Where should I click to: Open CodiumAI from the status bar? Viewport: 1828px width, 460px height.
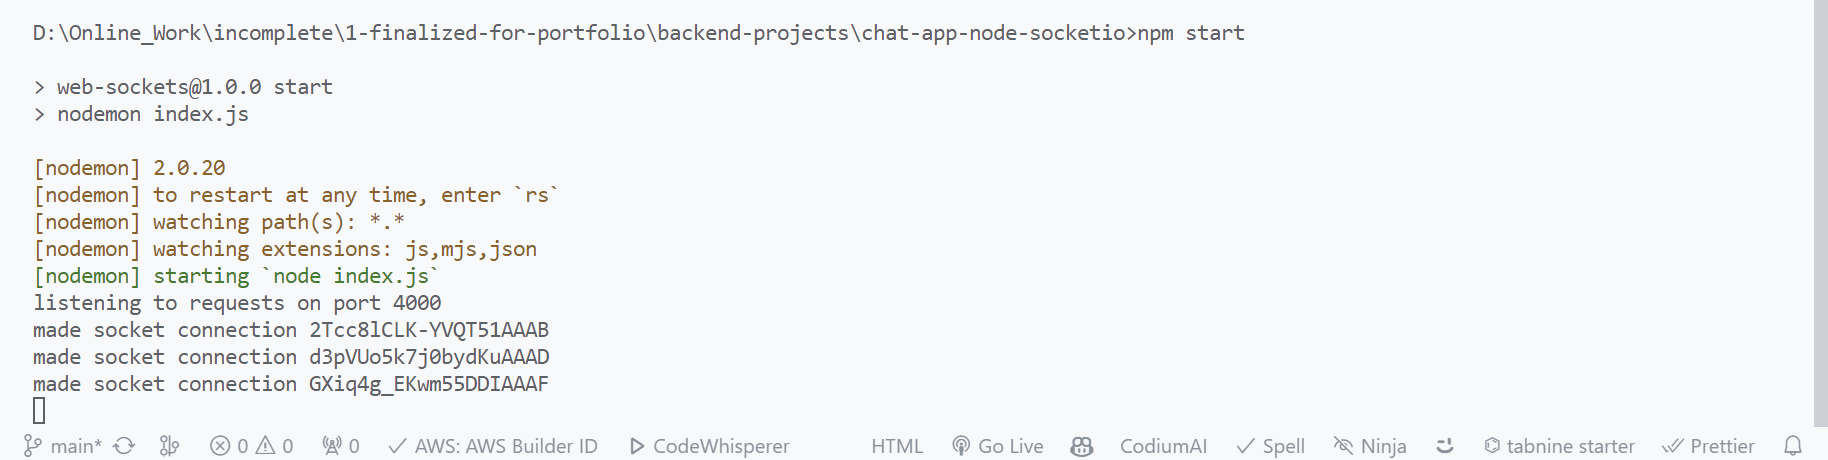coord(1163,446)
